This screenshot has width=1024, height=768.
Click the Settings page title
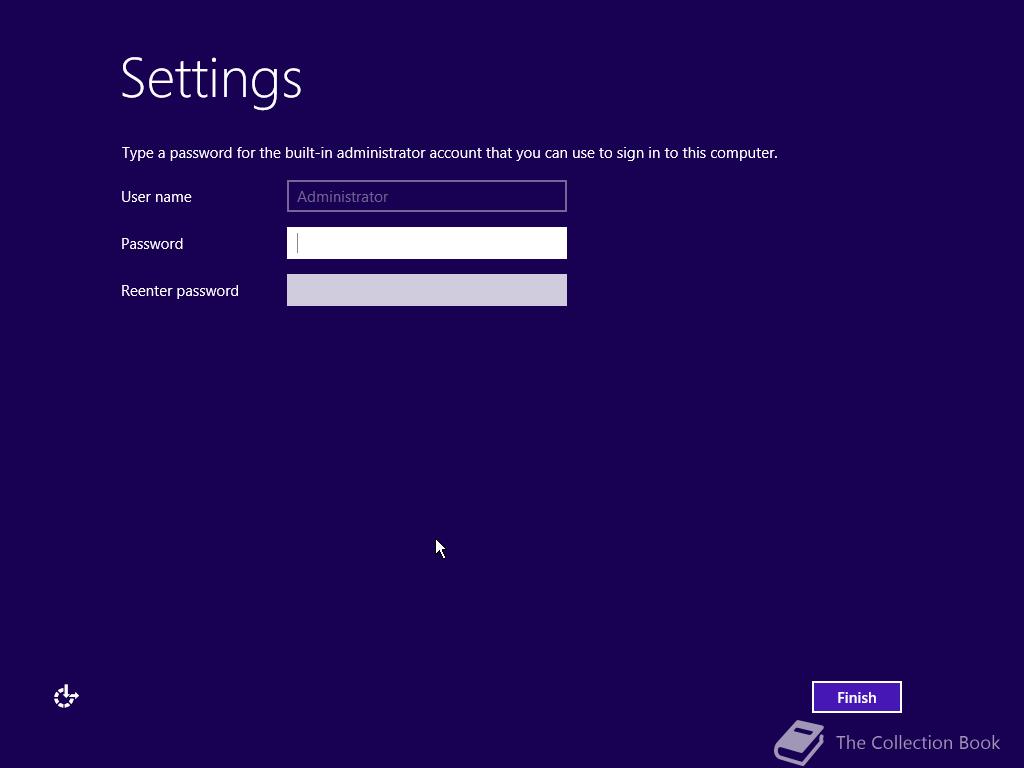pyautogui.click(x=211, y=80)
